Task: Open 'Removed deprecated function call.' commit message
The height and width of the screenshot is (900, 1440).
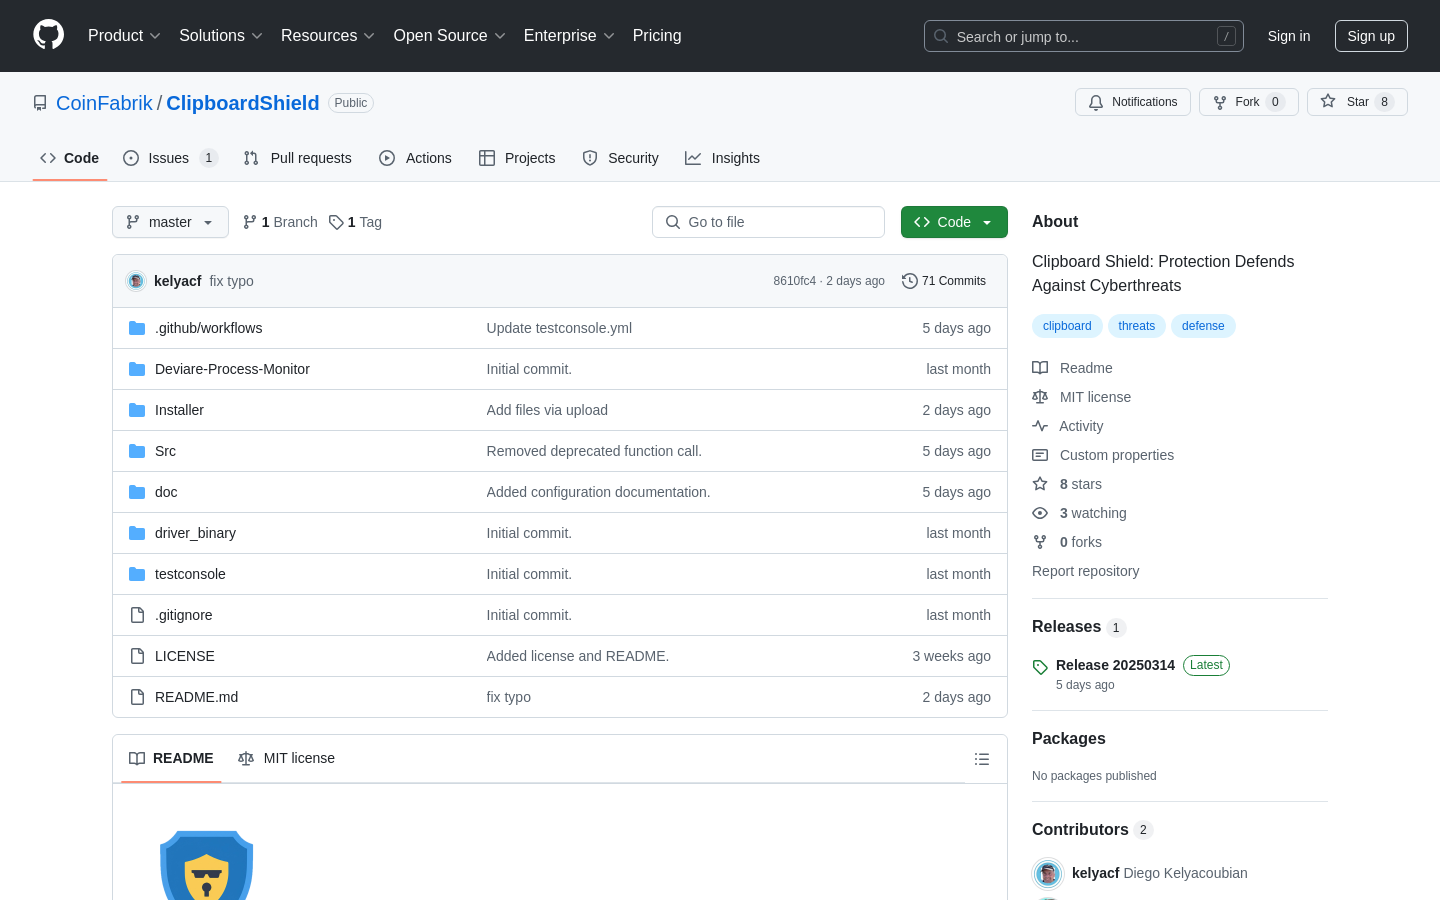Action: (594, 451)
